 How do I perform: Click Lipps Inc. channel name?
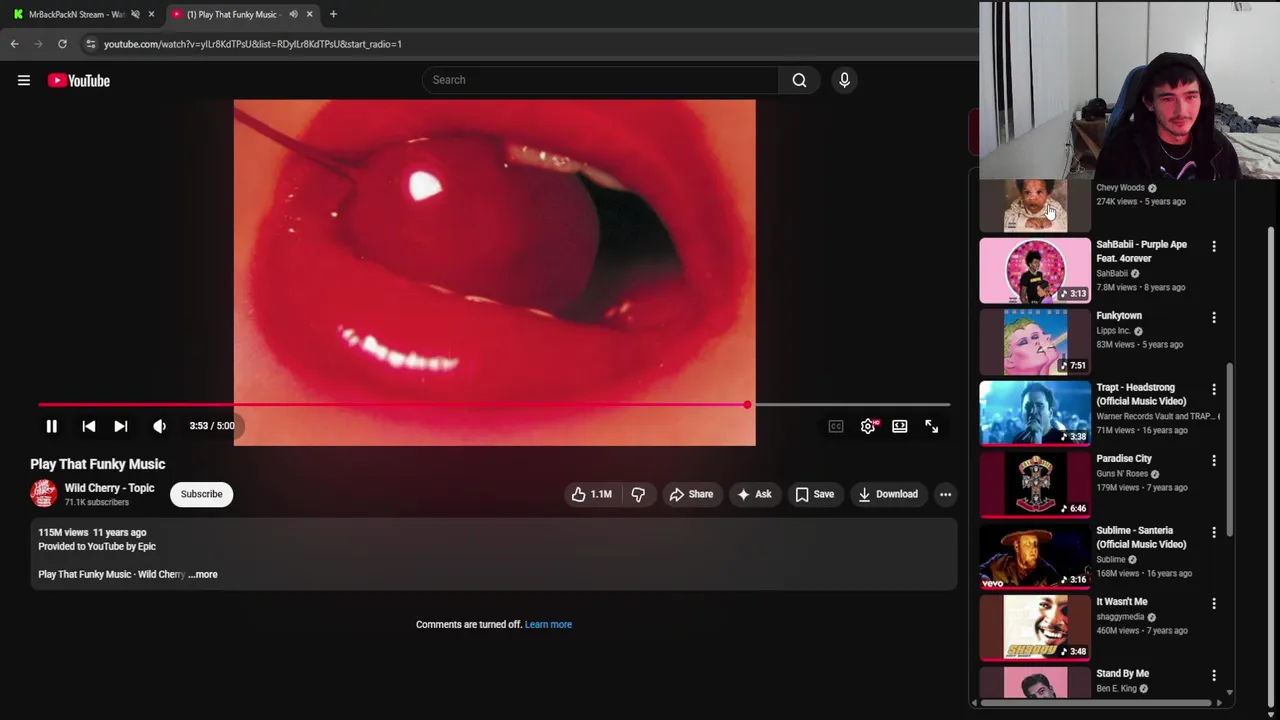coord(1113,331)
